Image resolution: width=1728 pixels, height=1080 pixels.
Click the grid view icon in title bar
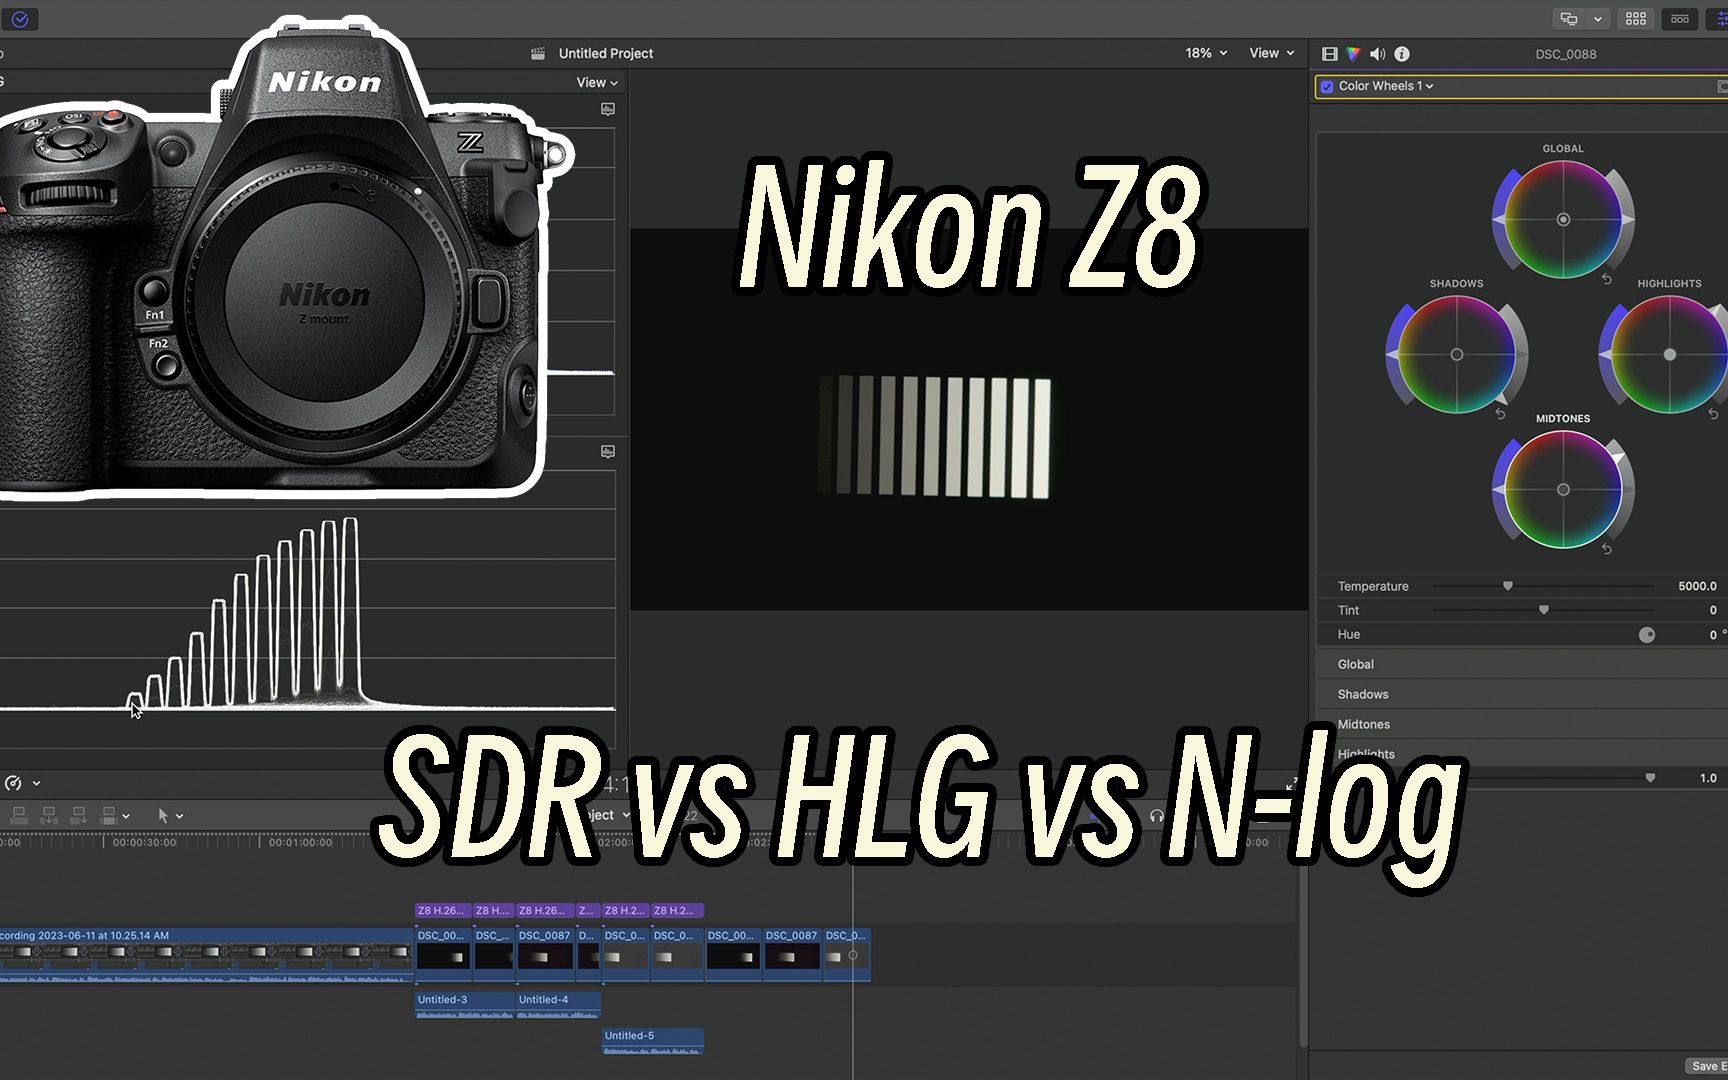click(x=1637, y=18)
